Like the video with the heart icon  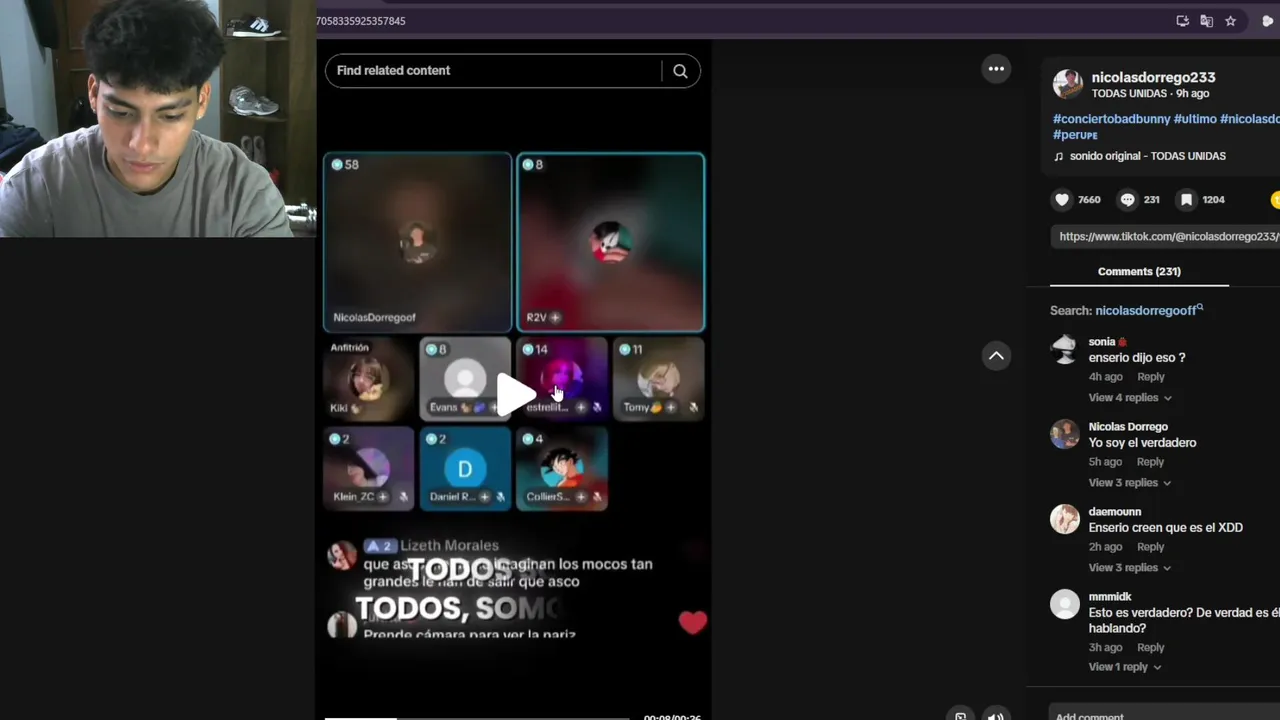(1062, 200)
